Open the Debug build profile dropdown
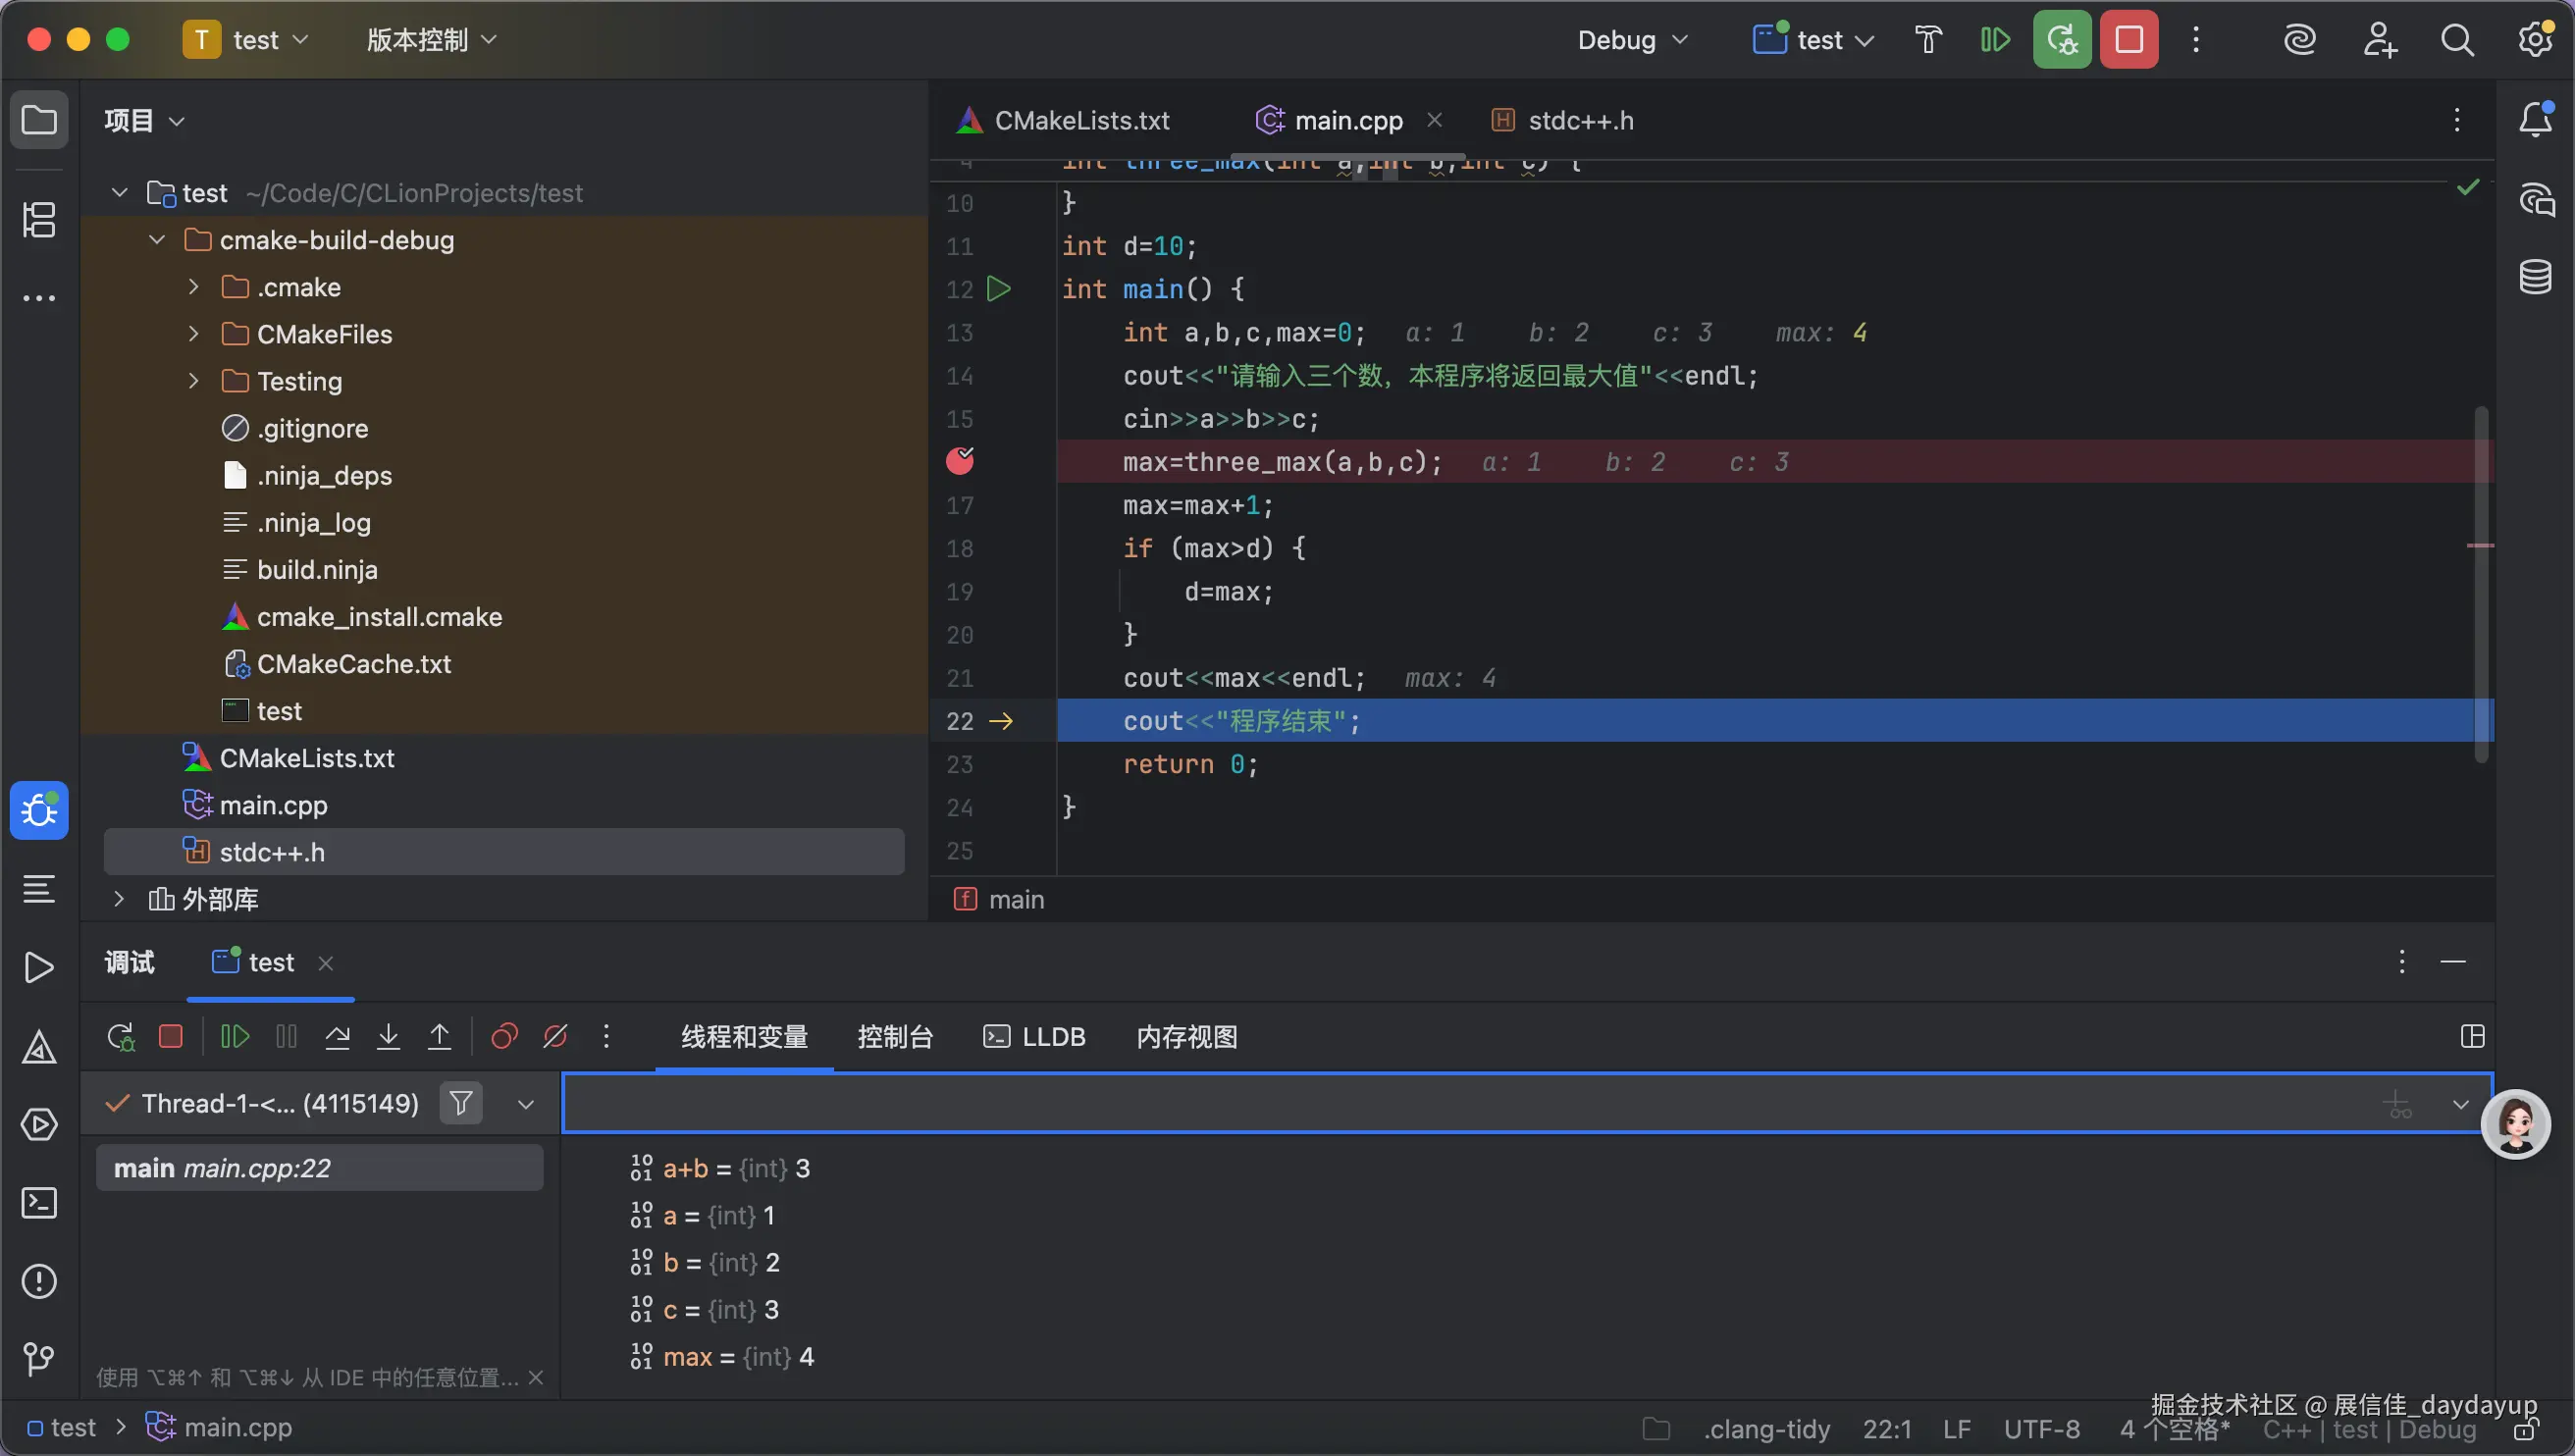 click(x=1632, y=40)
